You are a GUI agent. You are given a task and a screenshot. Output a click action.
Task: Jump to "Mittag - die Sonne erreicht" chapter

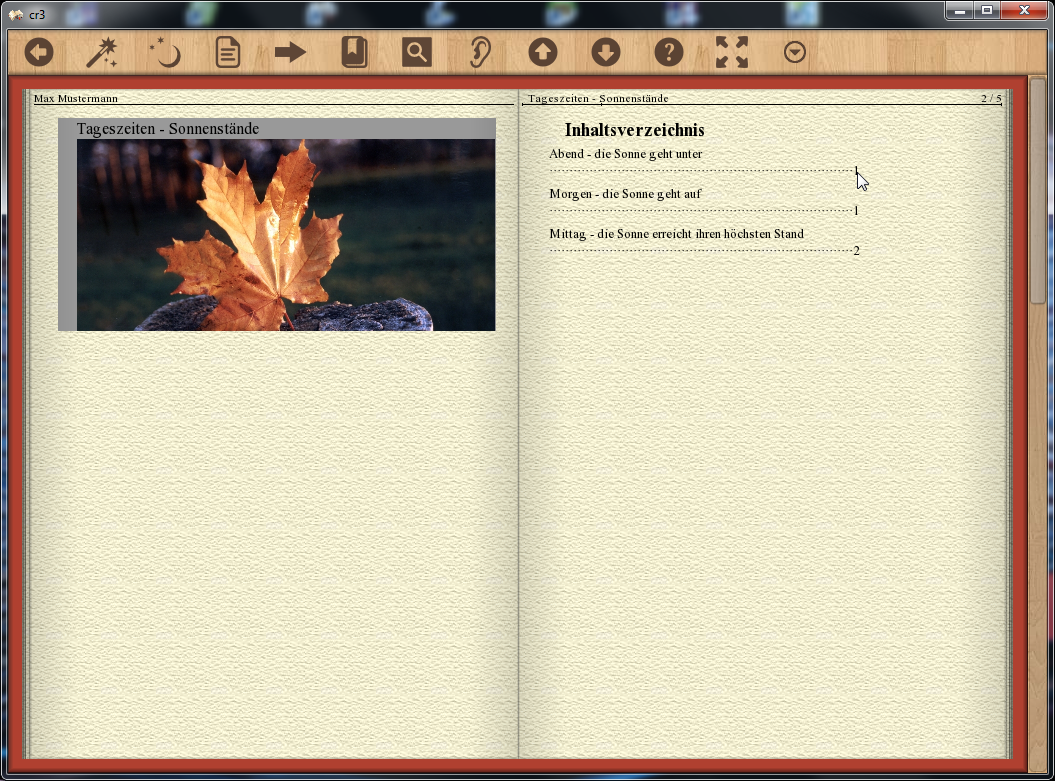pyautogui.click(x=676, y=234)
